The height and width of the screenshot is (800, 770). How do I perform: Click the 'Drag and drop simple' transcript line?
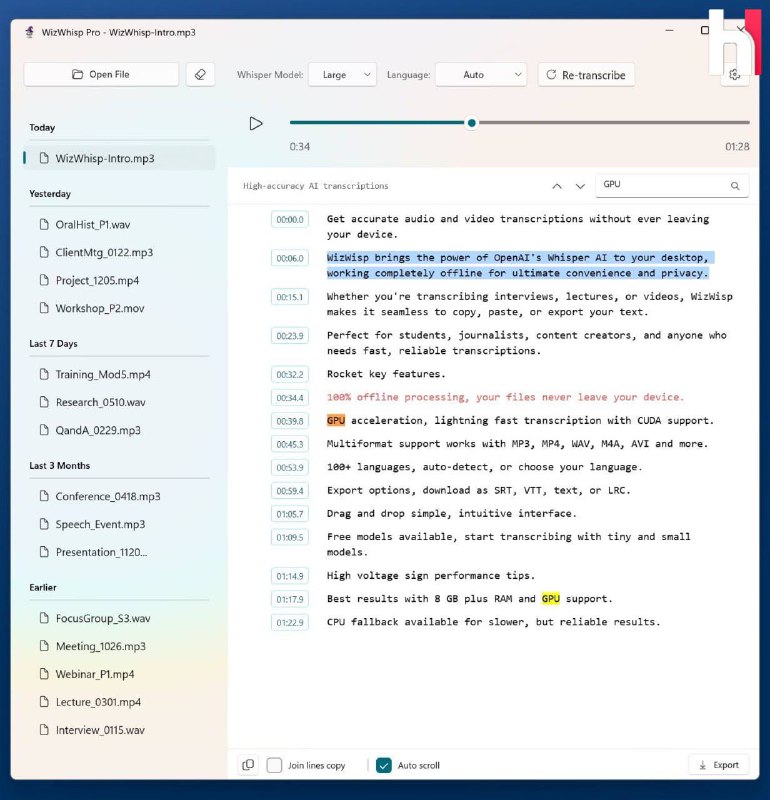(x=452, y=514)
